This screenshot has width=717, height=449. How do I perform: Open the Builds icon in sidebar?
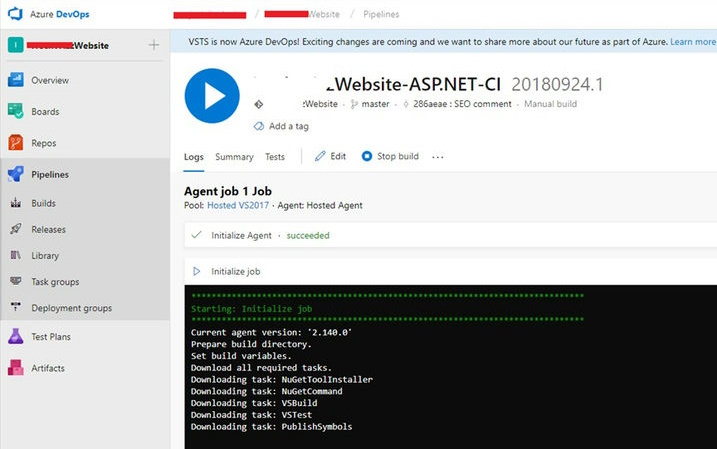point(16,203)
